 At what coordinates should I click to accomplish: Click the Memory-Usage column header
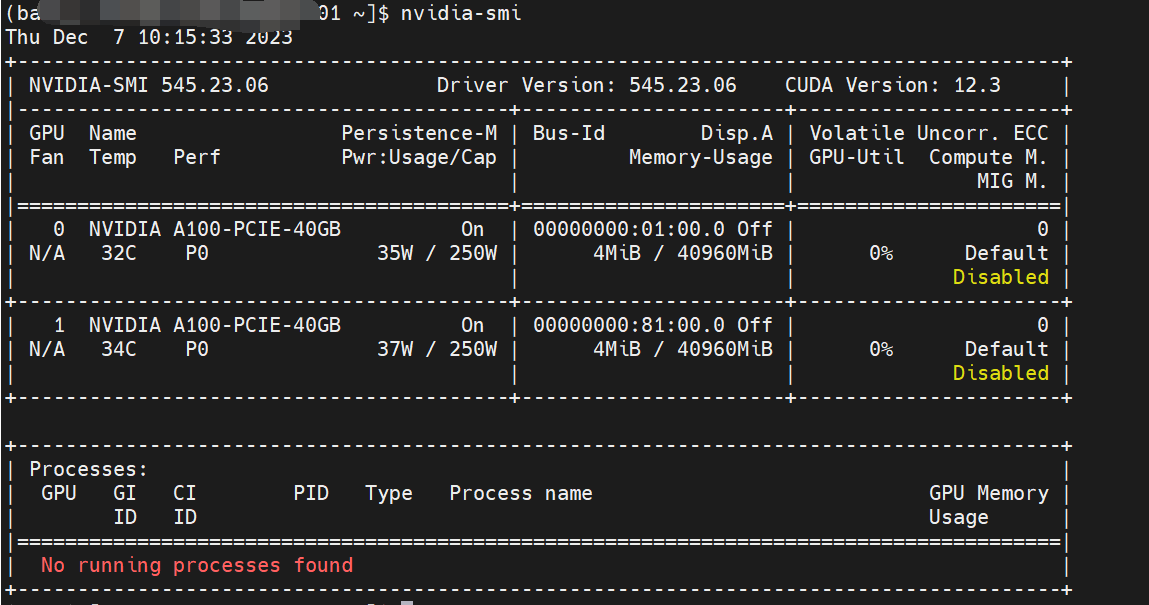[x=700, y=157]
